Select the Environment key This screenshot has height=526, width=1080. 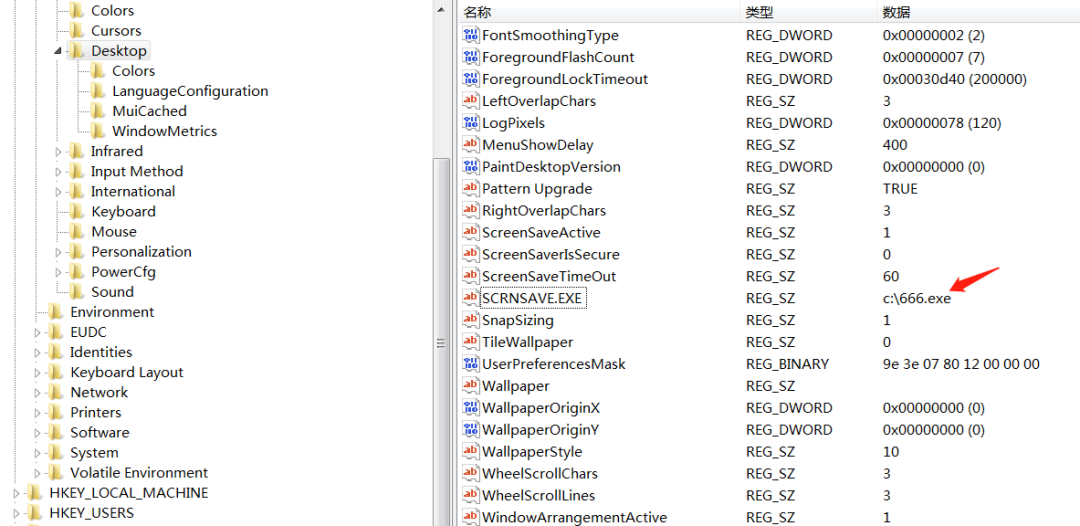(x=112, y=312)
